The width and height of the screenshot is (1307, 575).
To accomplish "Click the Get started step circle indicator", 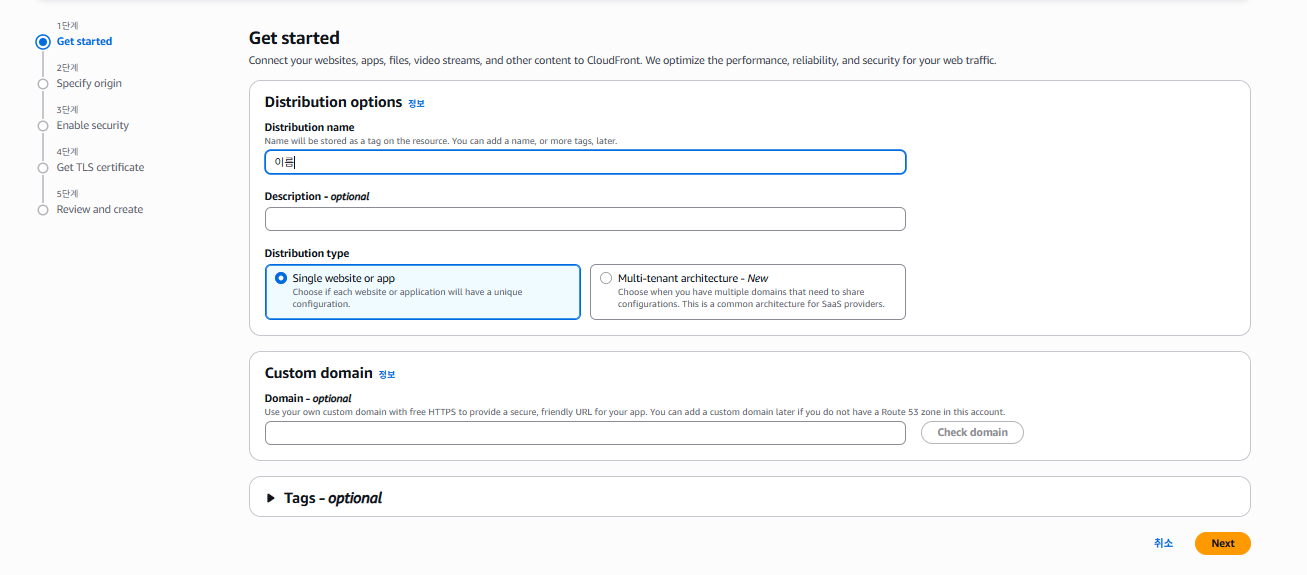I will coord(42,42).
